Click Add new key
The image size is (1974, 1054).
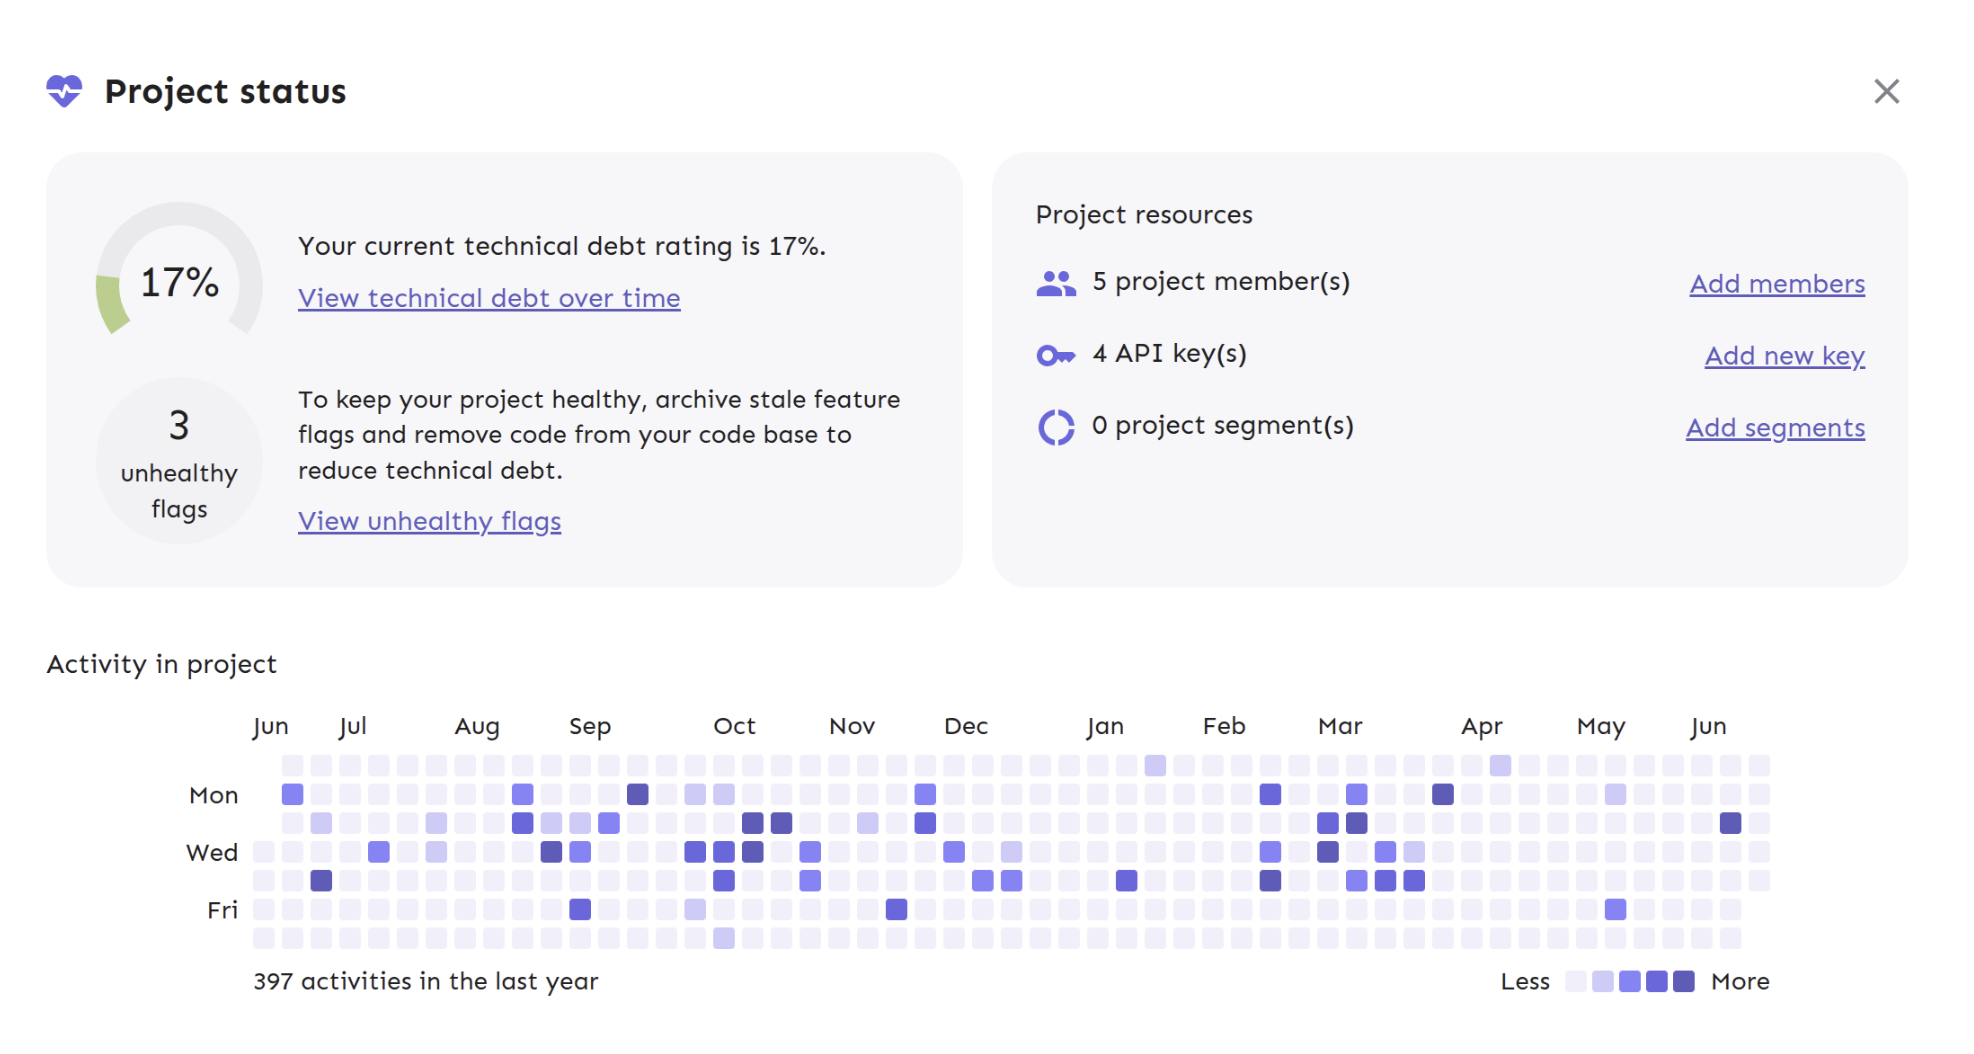point(1784,355)
